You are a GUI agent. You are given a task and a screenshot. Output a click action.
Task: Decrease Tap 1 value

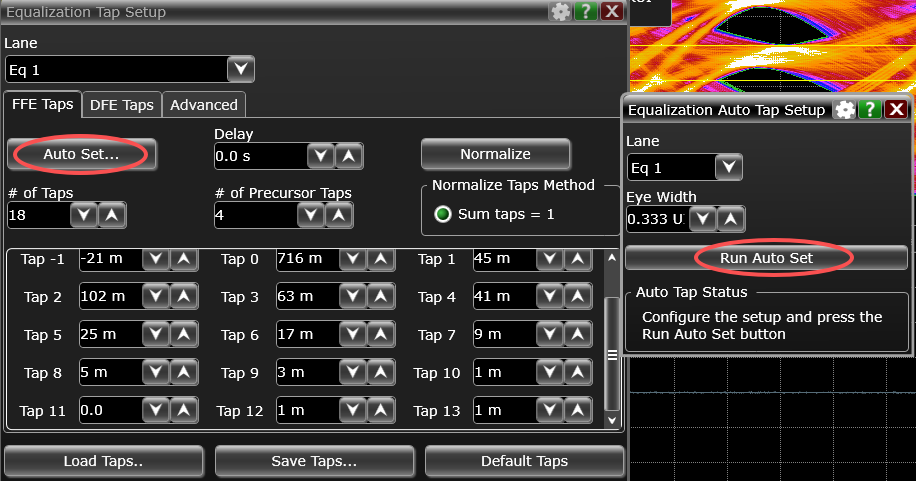click(x=550, y=259)
